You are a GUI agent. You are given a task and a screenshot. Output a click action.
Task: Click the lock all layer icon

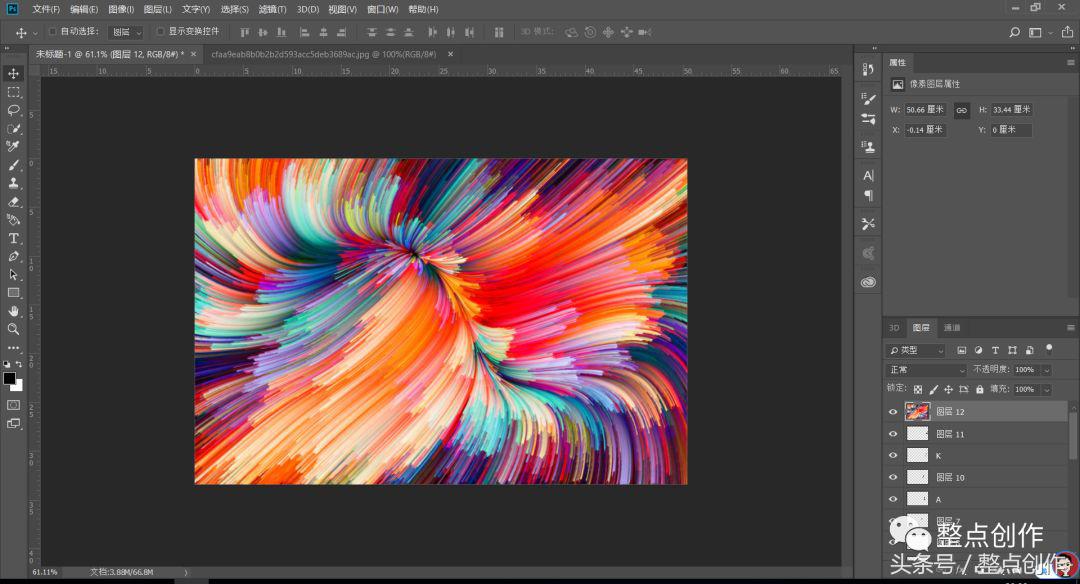979,389
